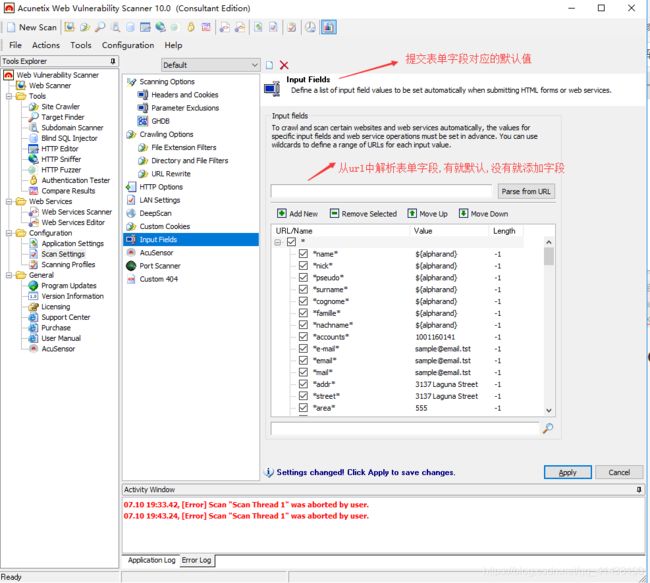This screenshot has width=650, height=583.
Task: Select the DeepScan settings icon
Action: pos(131,213)
